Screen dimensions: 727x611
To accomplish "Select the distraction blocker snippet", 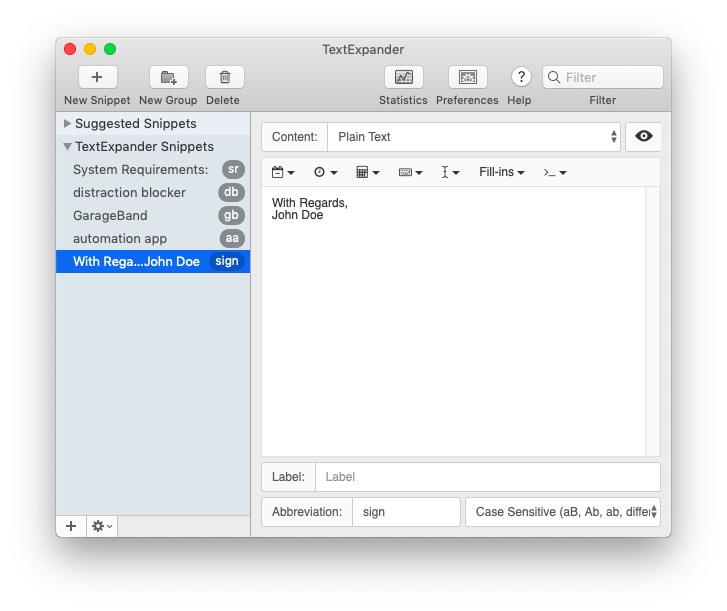I will click(153, 192).
